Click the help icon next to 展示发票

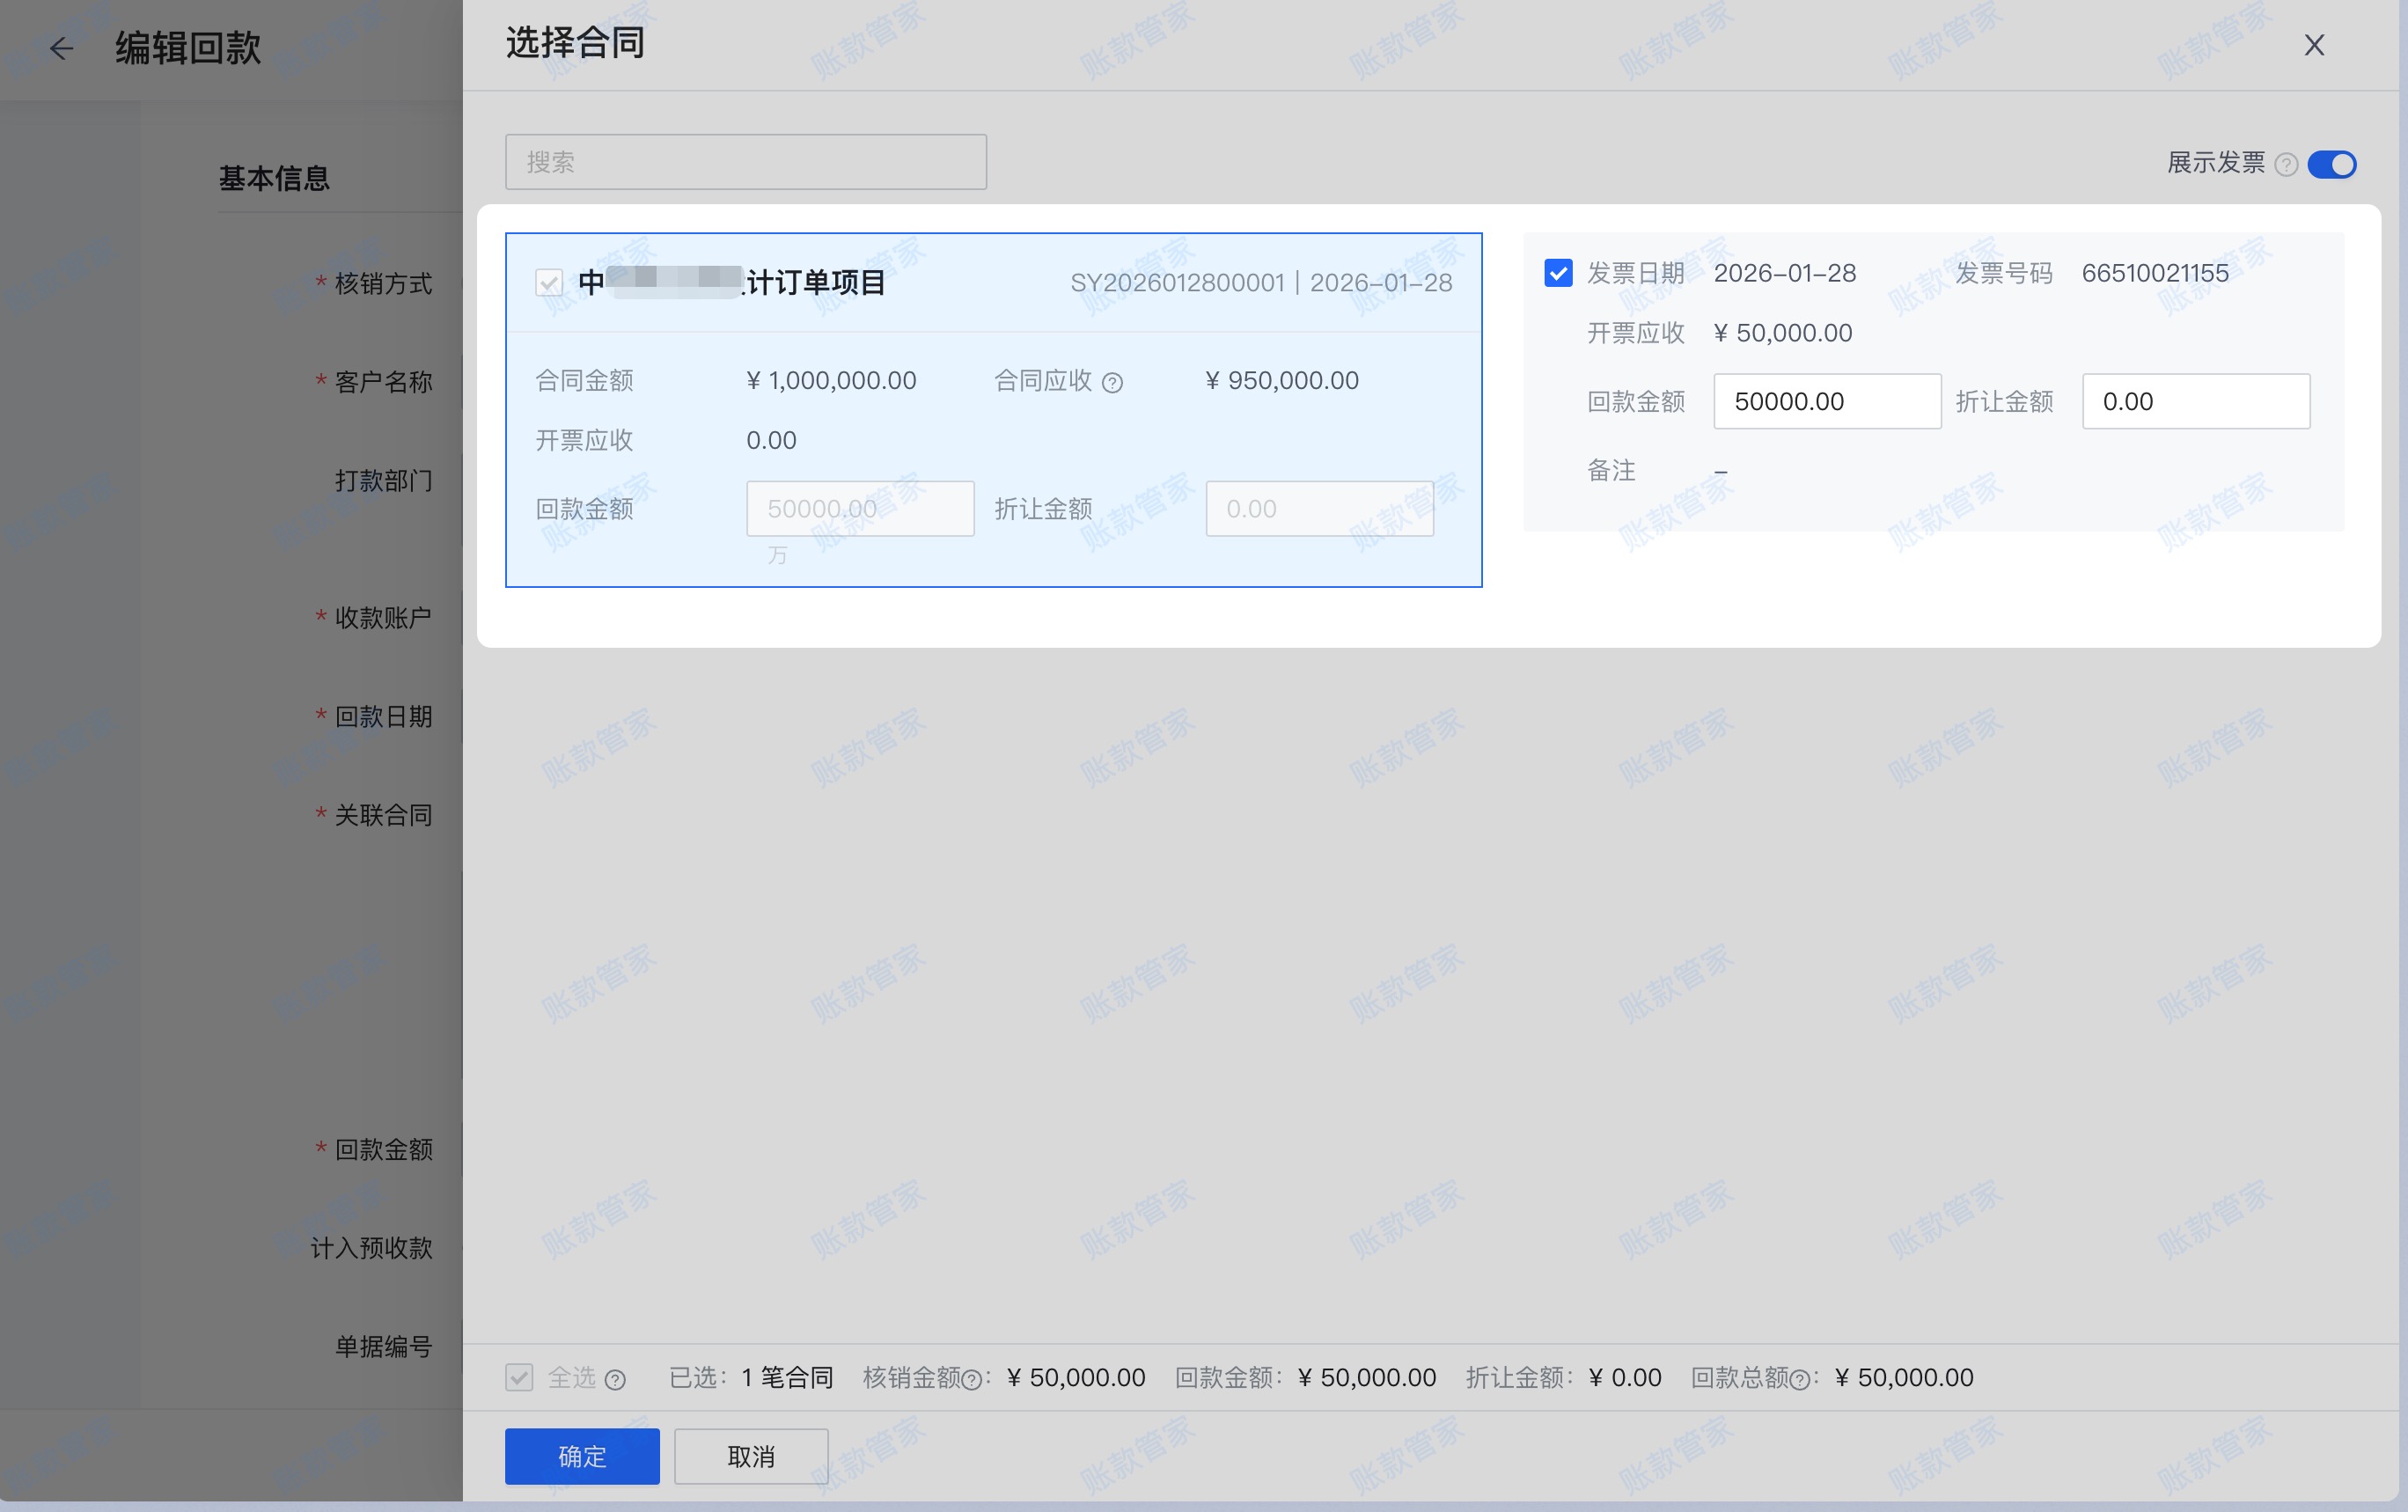(2286, 164)
